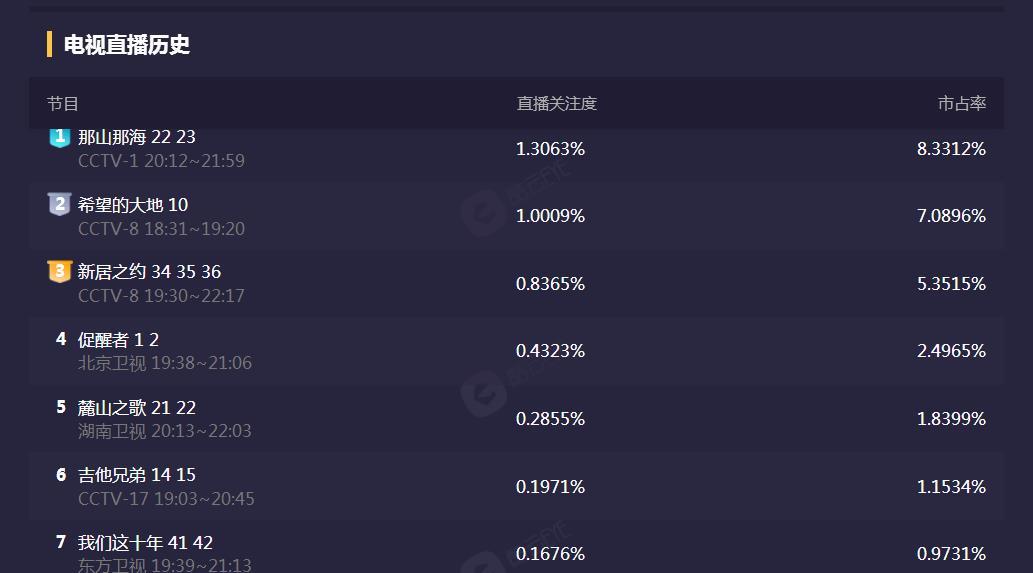Screen dimensions: 1033x573
Task: Click the 电视直播历史 section heading
Action: coord(126,44)
